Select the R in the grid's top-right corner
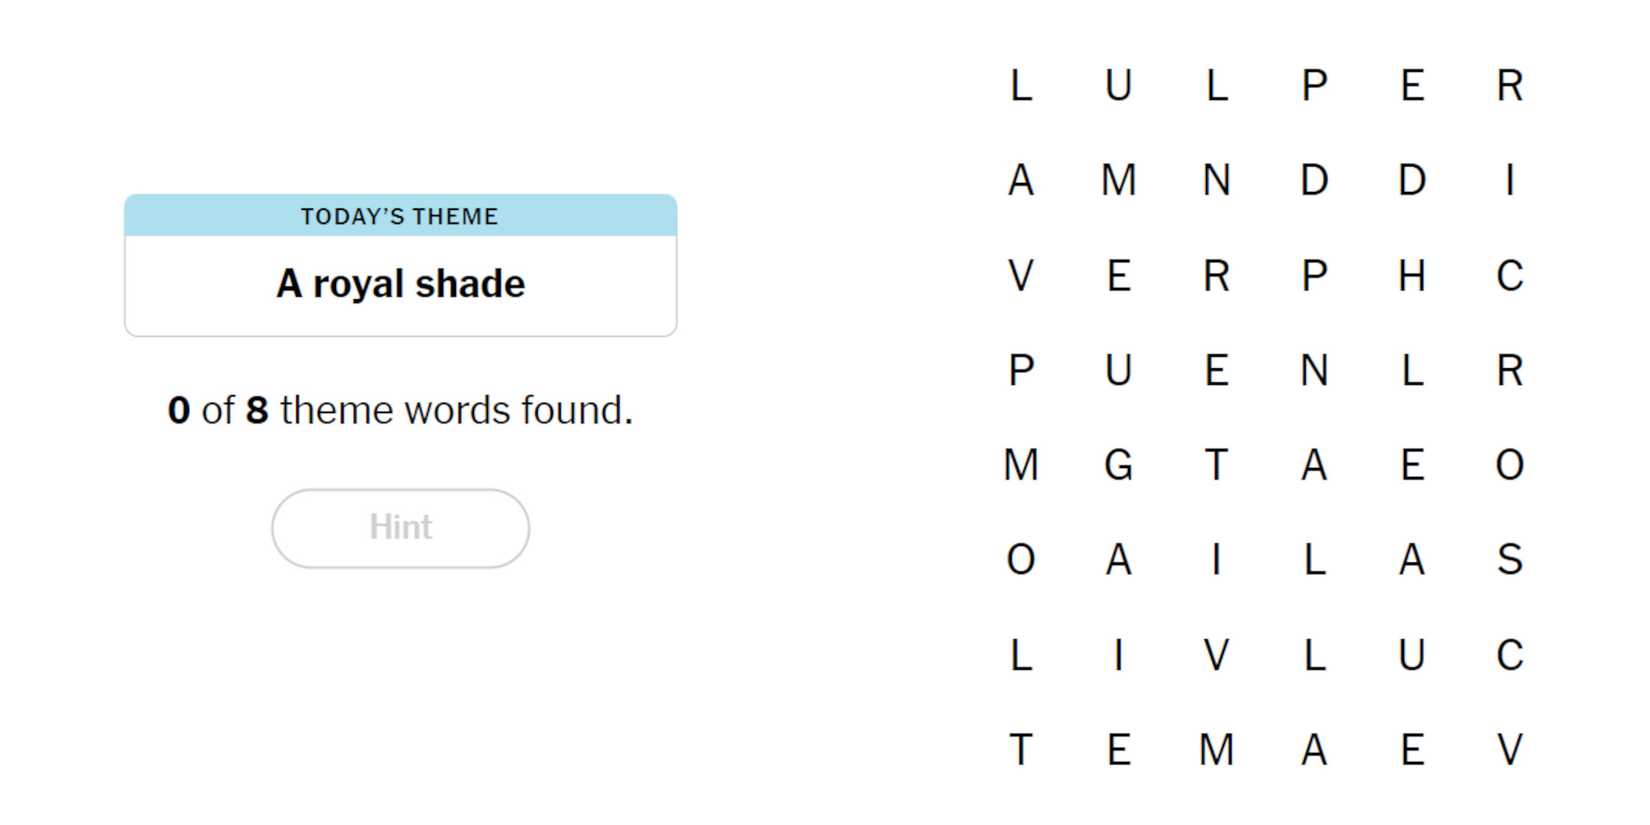The width and height of the screenshot is (1650, 825). (x=1509, y=86)
